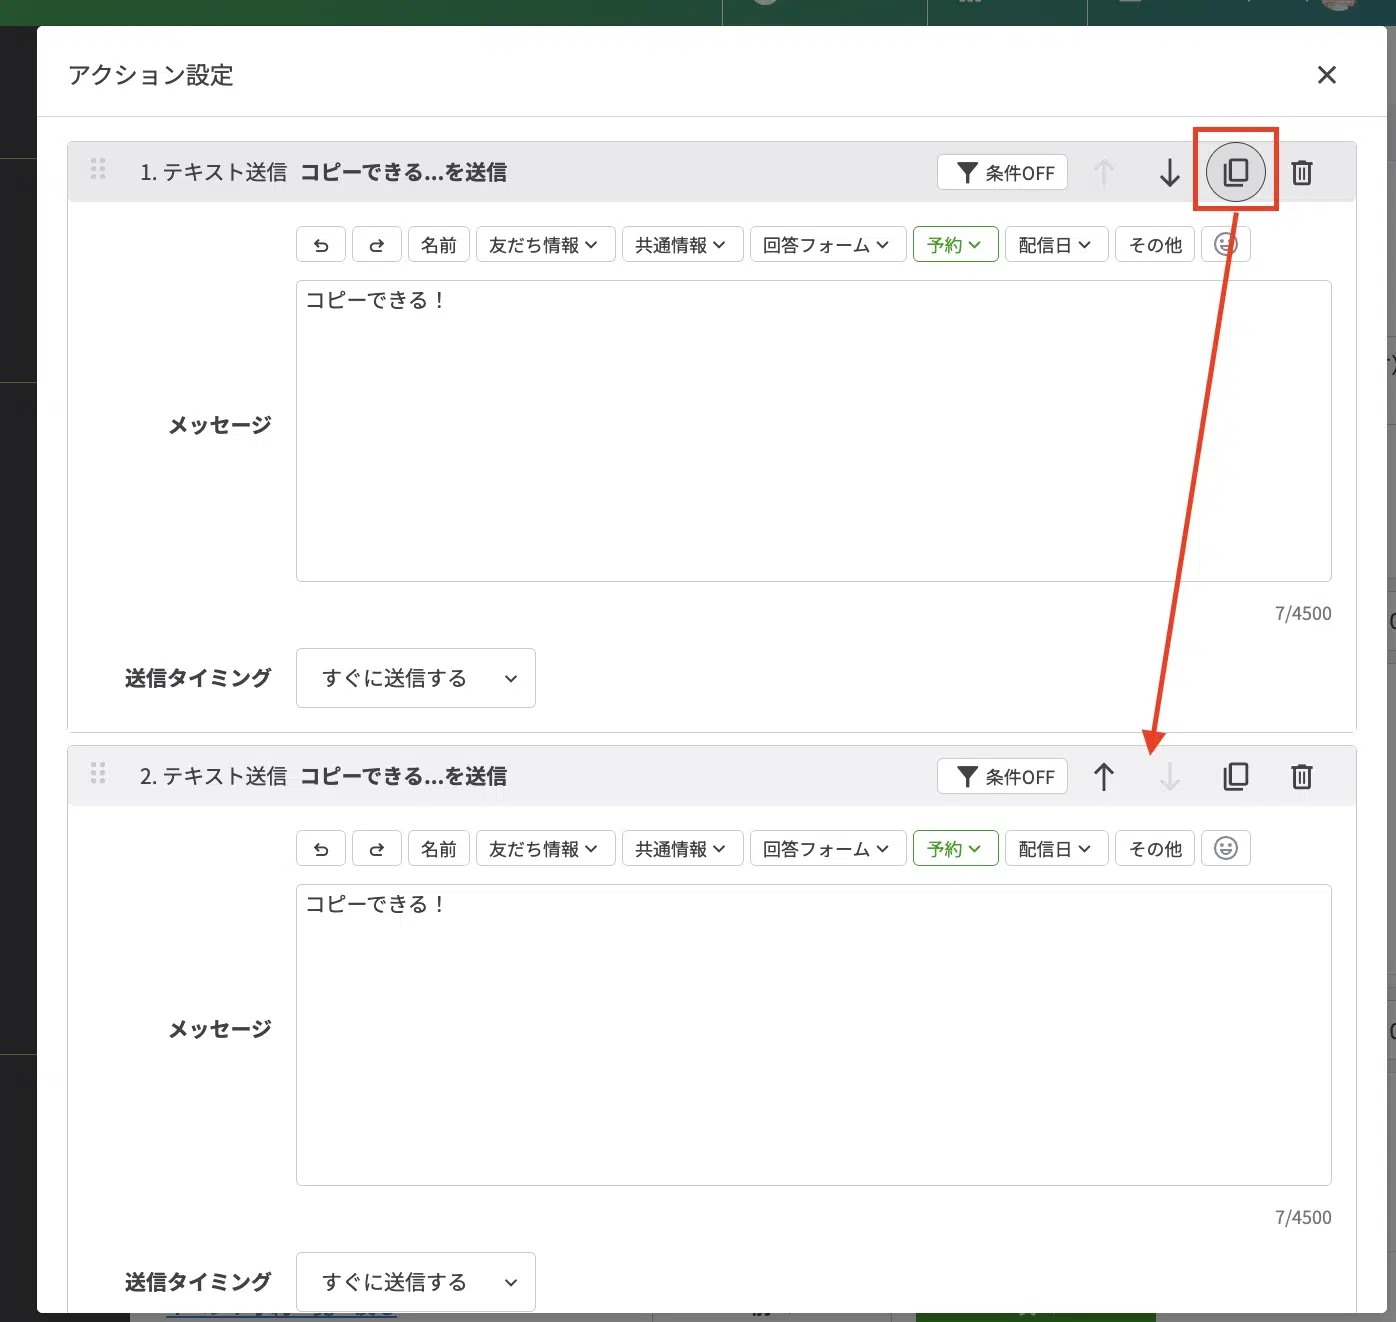Open 送信タイミング dropdown for action 1
This screenshot has height=1322, width=1396.
416,678
